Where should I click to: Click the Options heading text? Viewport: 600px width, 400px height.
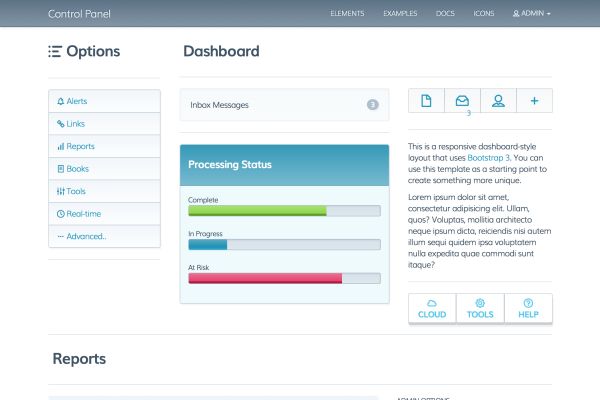tap(93, 51)
